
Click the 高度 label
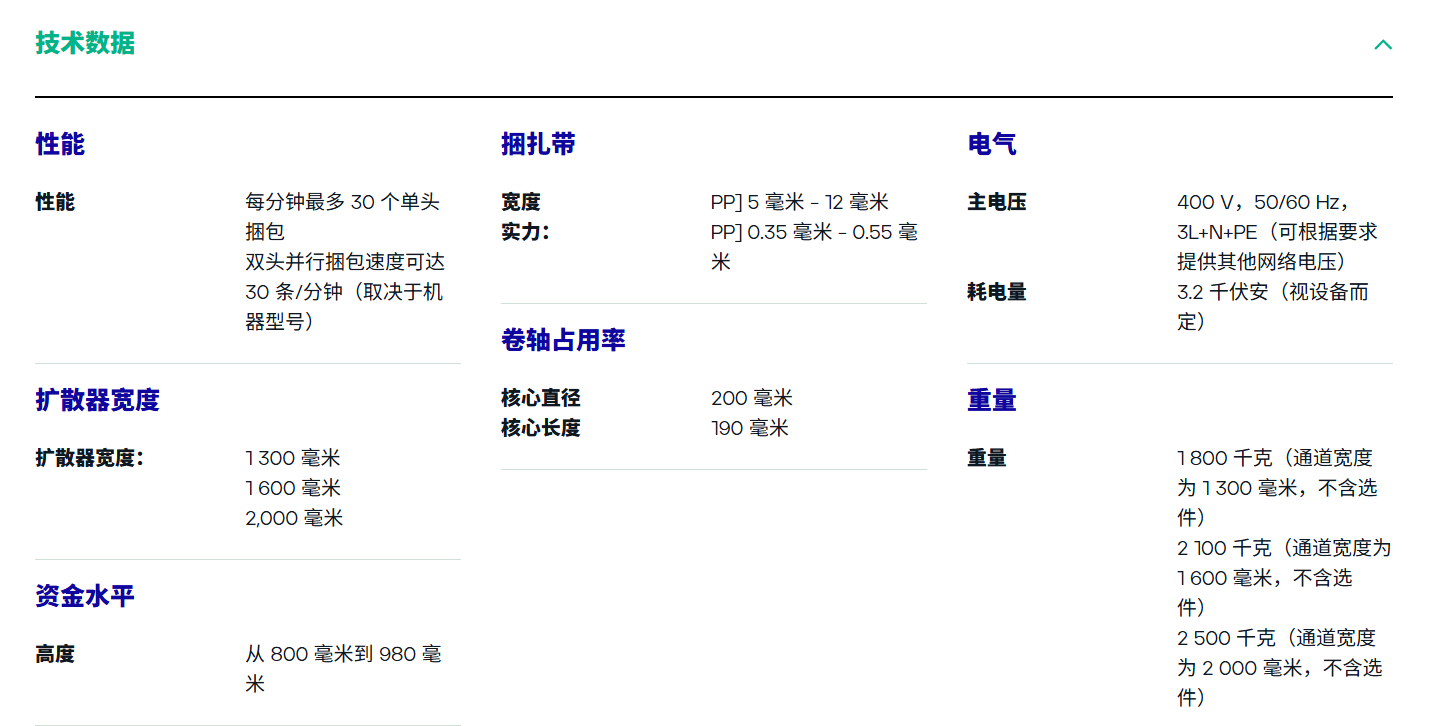click(x=55, y=654)
